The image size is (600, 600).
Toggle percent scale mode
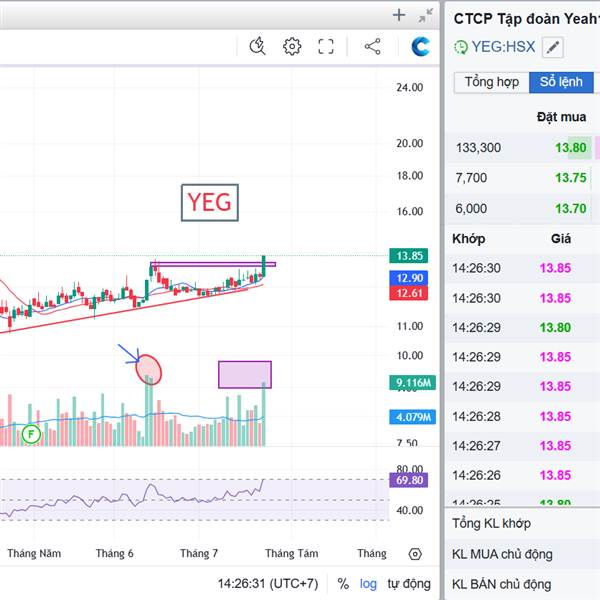(x=343, y=584)
